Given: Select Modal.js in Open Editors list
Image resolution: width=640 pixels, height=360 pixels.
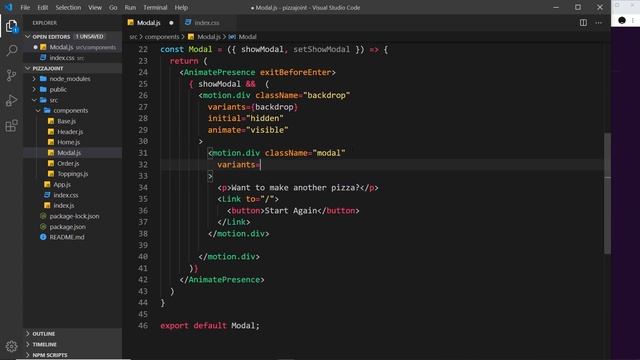Looking at the screenshot, I should (x=73, y=47).
